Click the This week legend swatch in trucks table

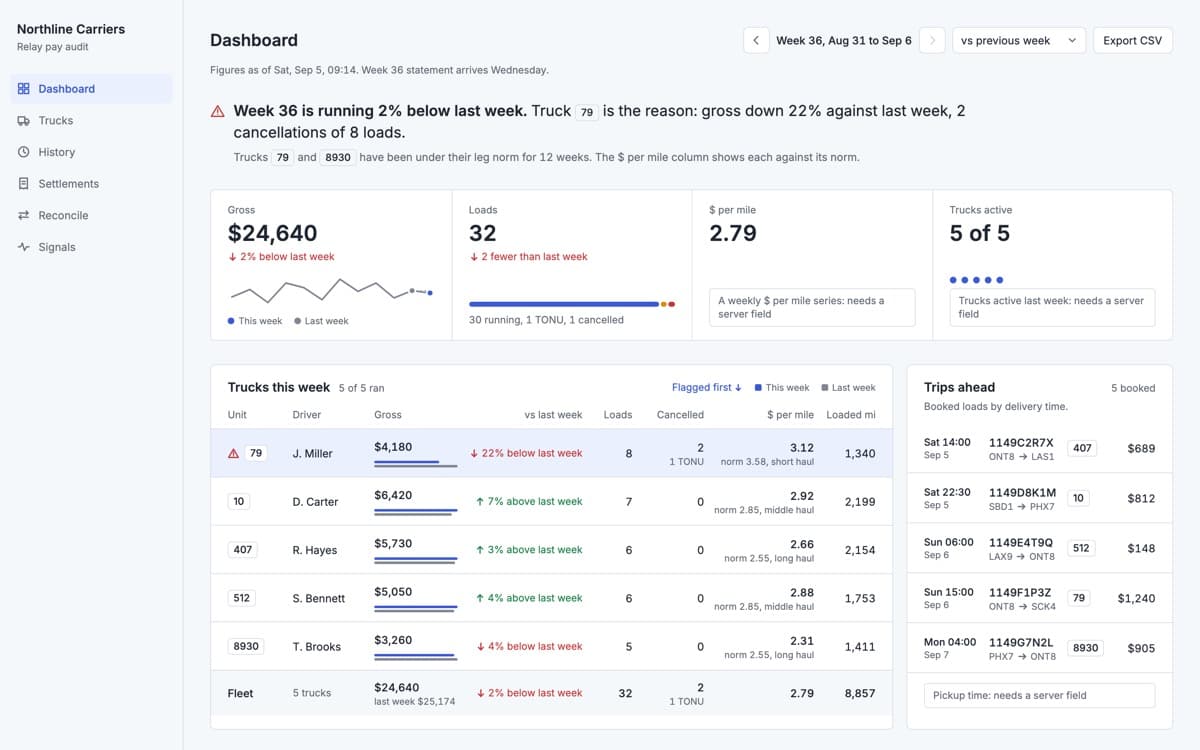[x=758, y=388]
